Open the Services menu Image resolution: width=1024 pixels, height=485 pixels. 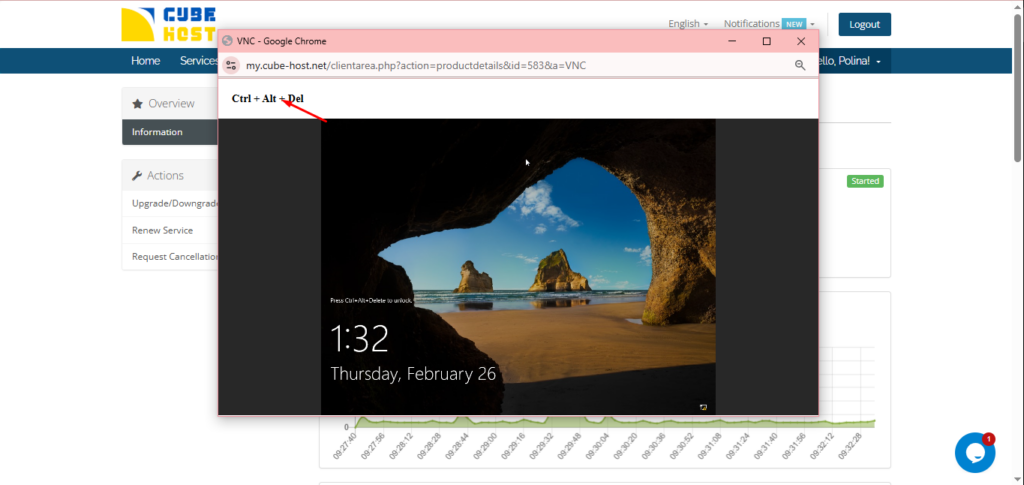(x=199, y=61)
